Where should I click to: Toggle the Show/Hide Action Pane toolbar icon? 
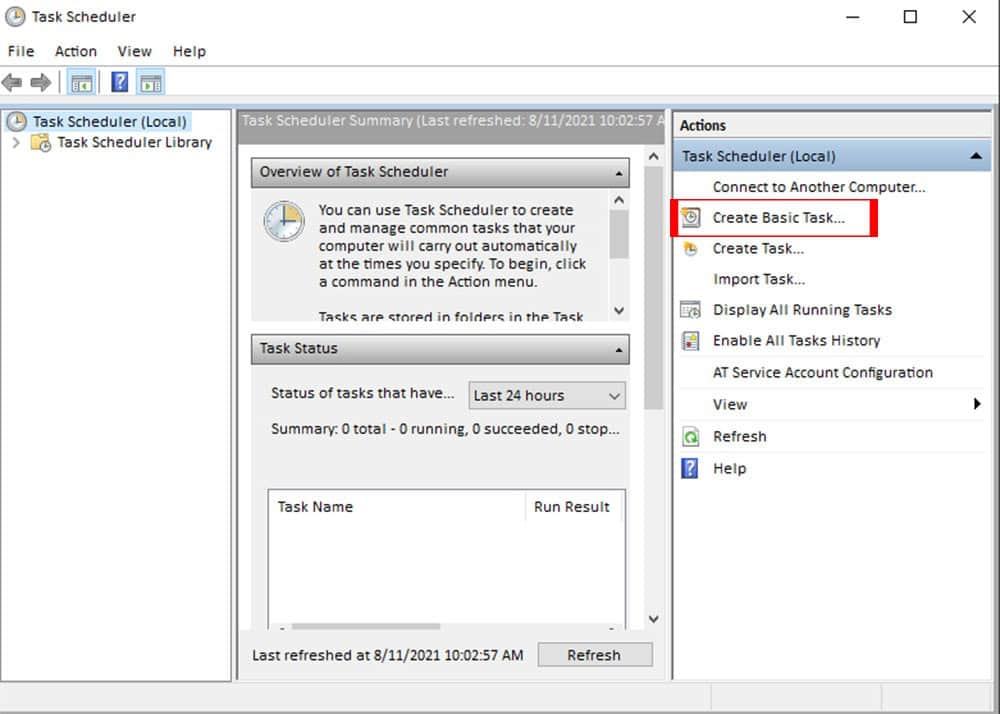tap(151, 82)
